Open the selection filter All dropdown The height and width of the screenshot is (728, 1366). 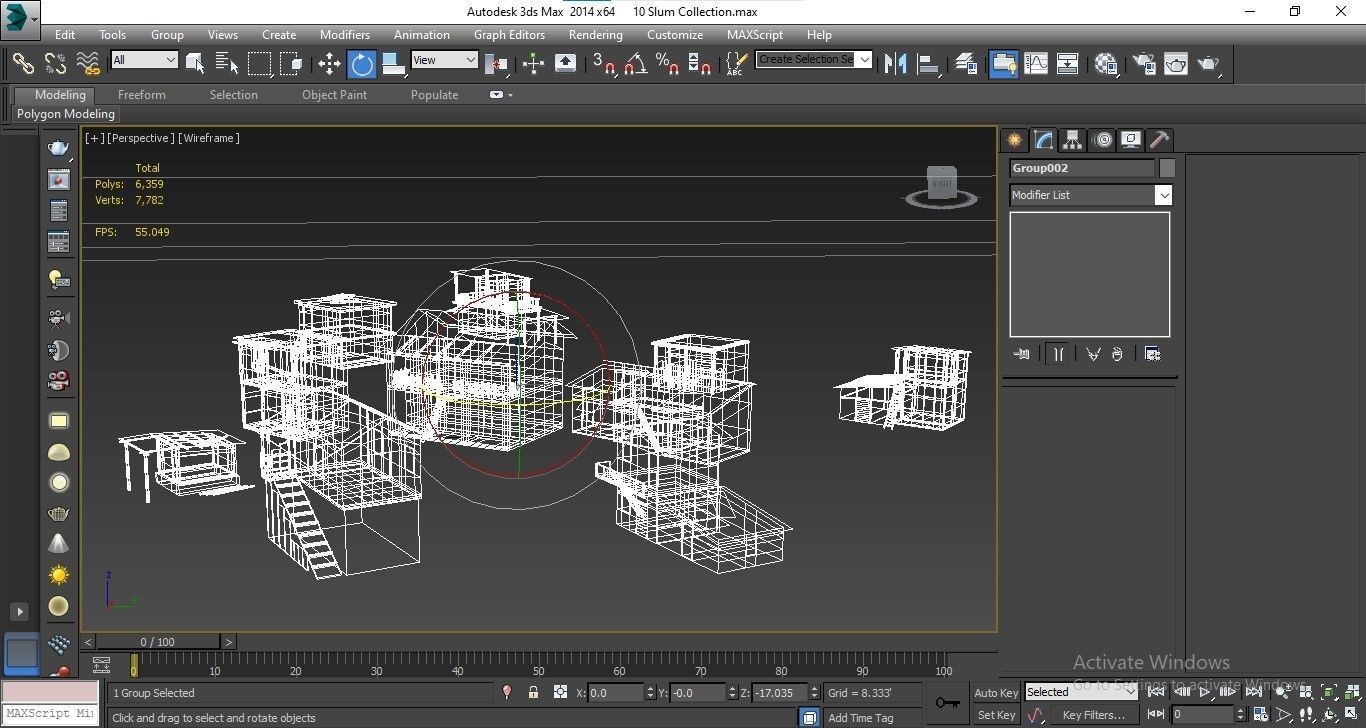(144, 60)
